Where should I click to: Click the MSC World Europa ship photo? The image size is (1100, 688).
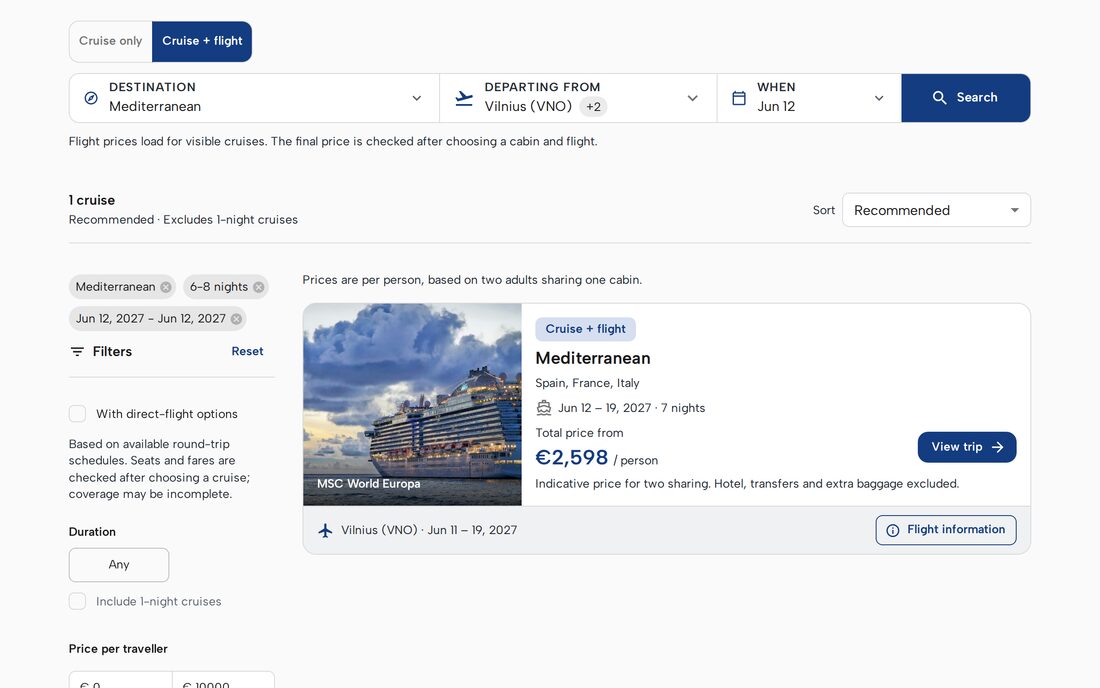[x=412, y=405]
